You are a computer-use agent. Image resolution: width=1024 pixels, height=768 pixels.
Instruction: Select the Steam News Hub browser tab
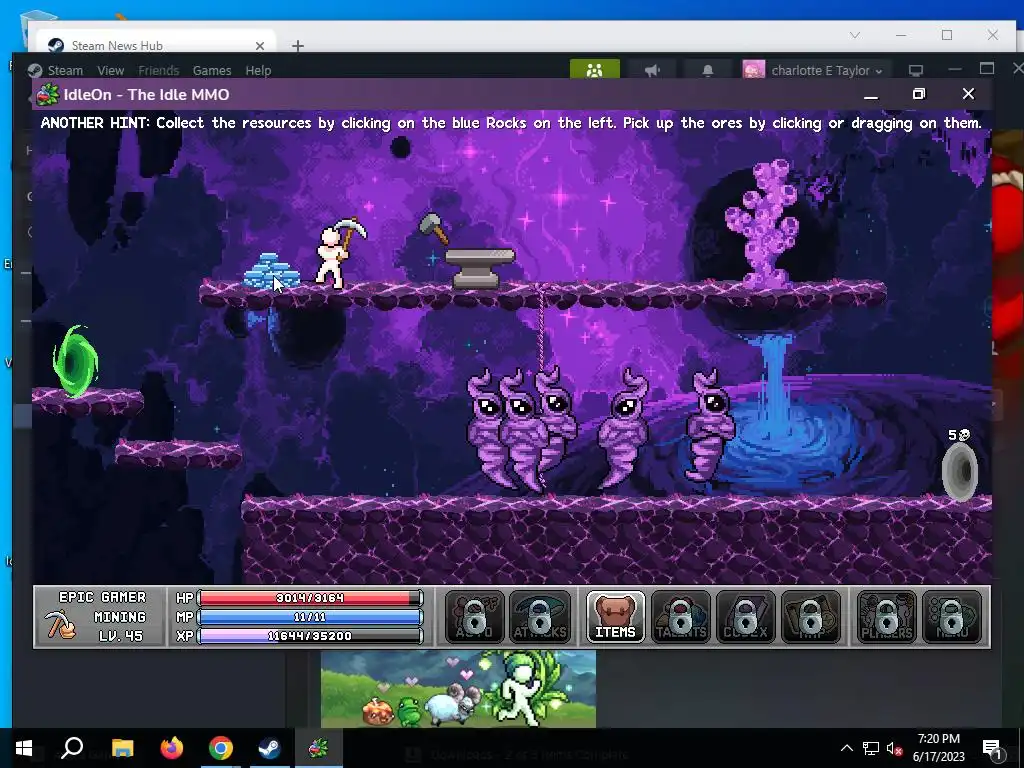tap(155, 43)
